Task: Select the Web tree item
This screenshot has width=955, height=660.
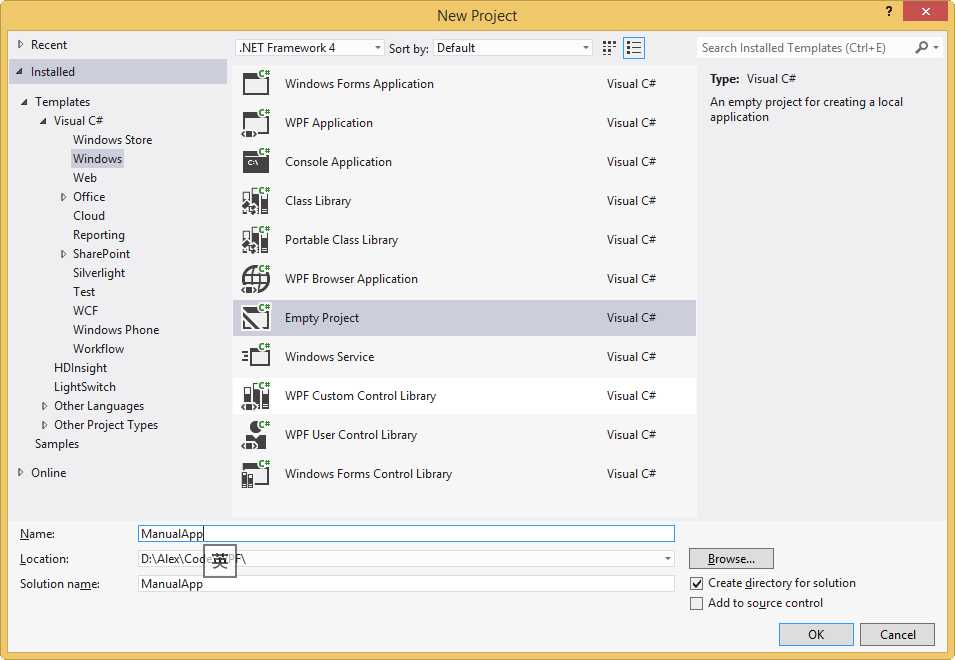Action: coord(85,177)
